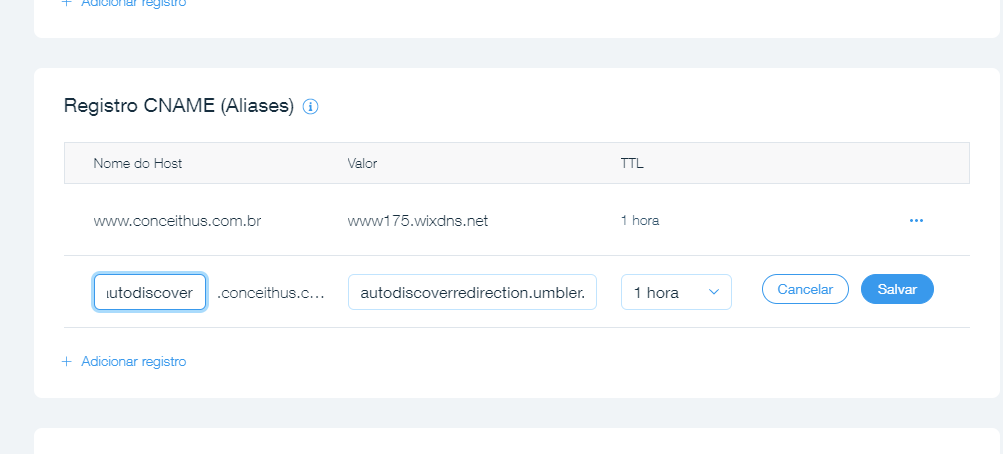Click the www175.wixdns.net value
Screen dimensions: 1003x454
pos(418,220)
